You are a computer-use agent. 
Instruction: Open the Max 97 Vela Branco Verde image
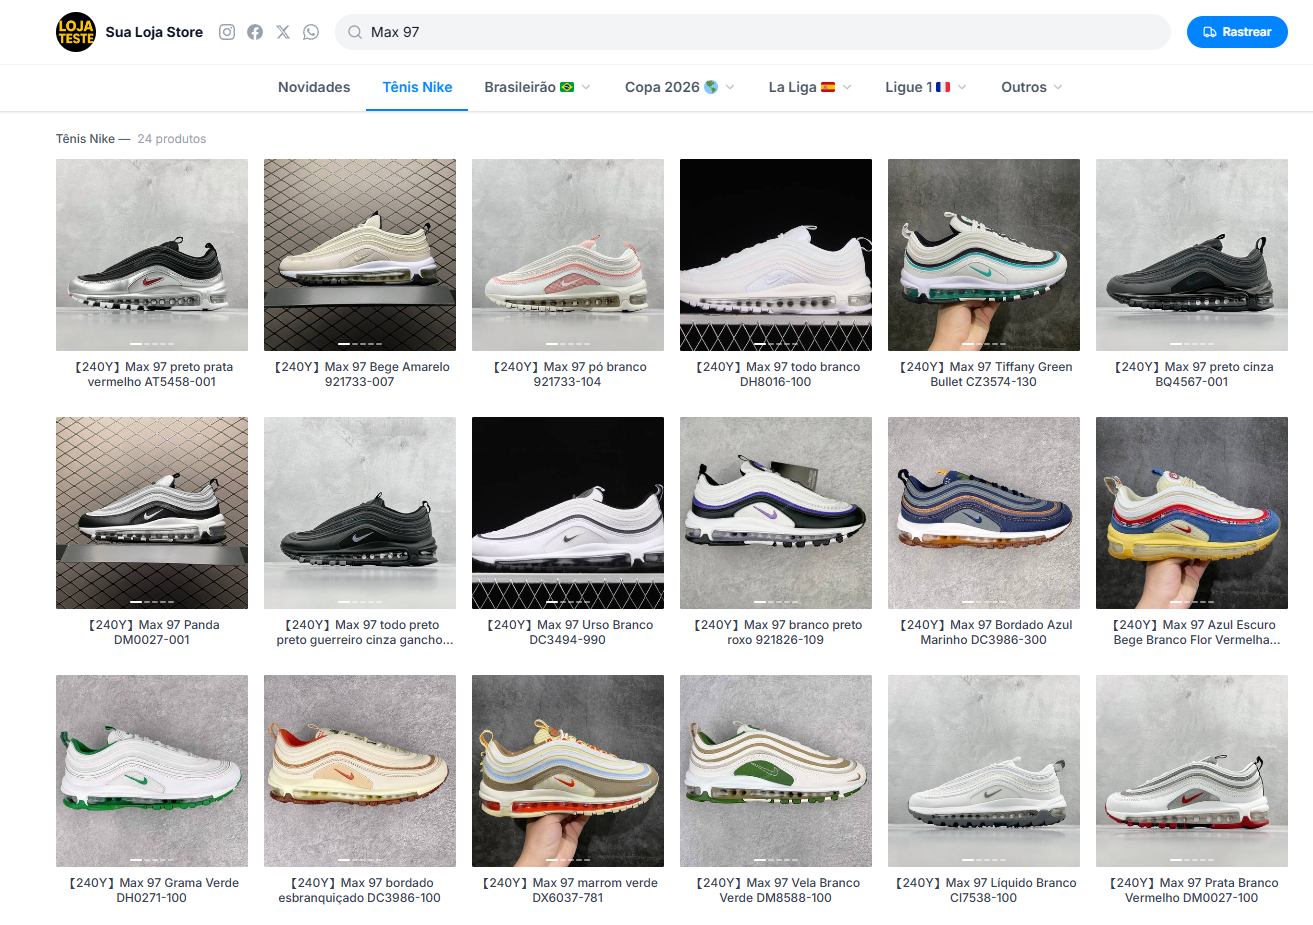(776, 771)
